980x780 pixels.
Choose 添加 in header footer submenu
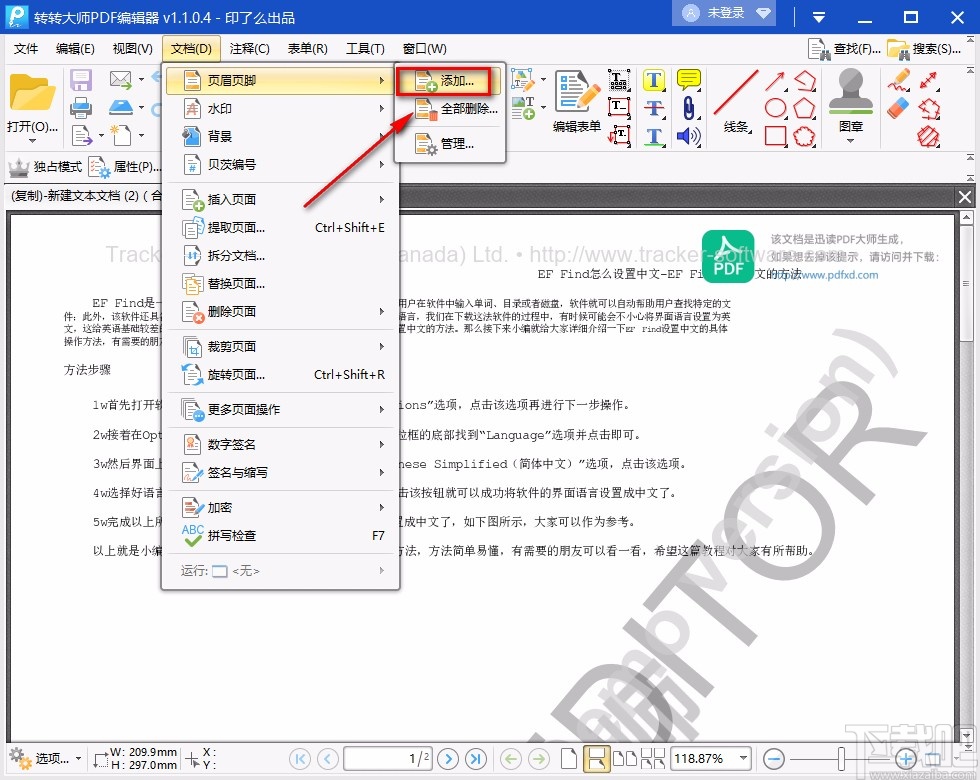coord(448,81)
